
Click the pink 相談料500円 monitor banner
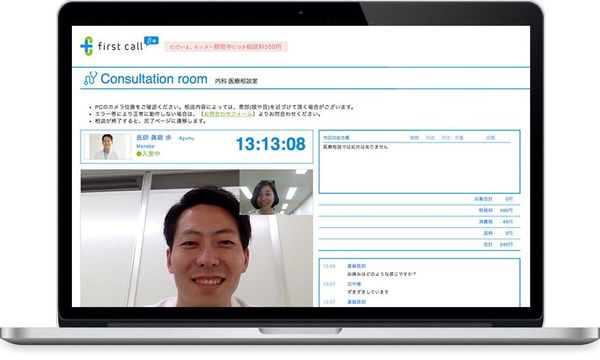pyautogui.click(x=226, y=47)
